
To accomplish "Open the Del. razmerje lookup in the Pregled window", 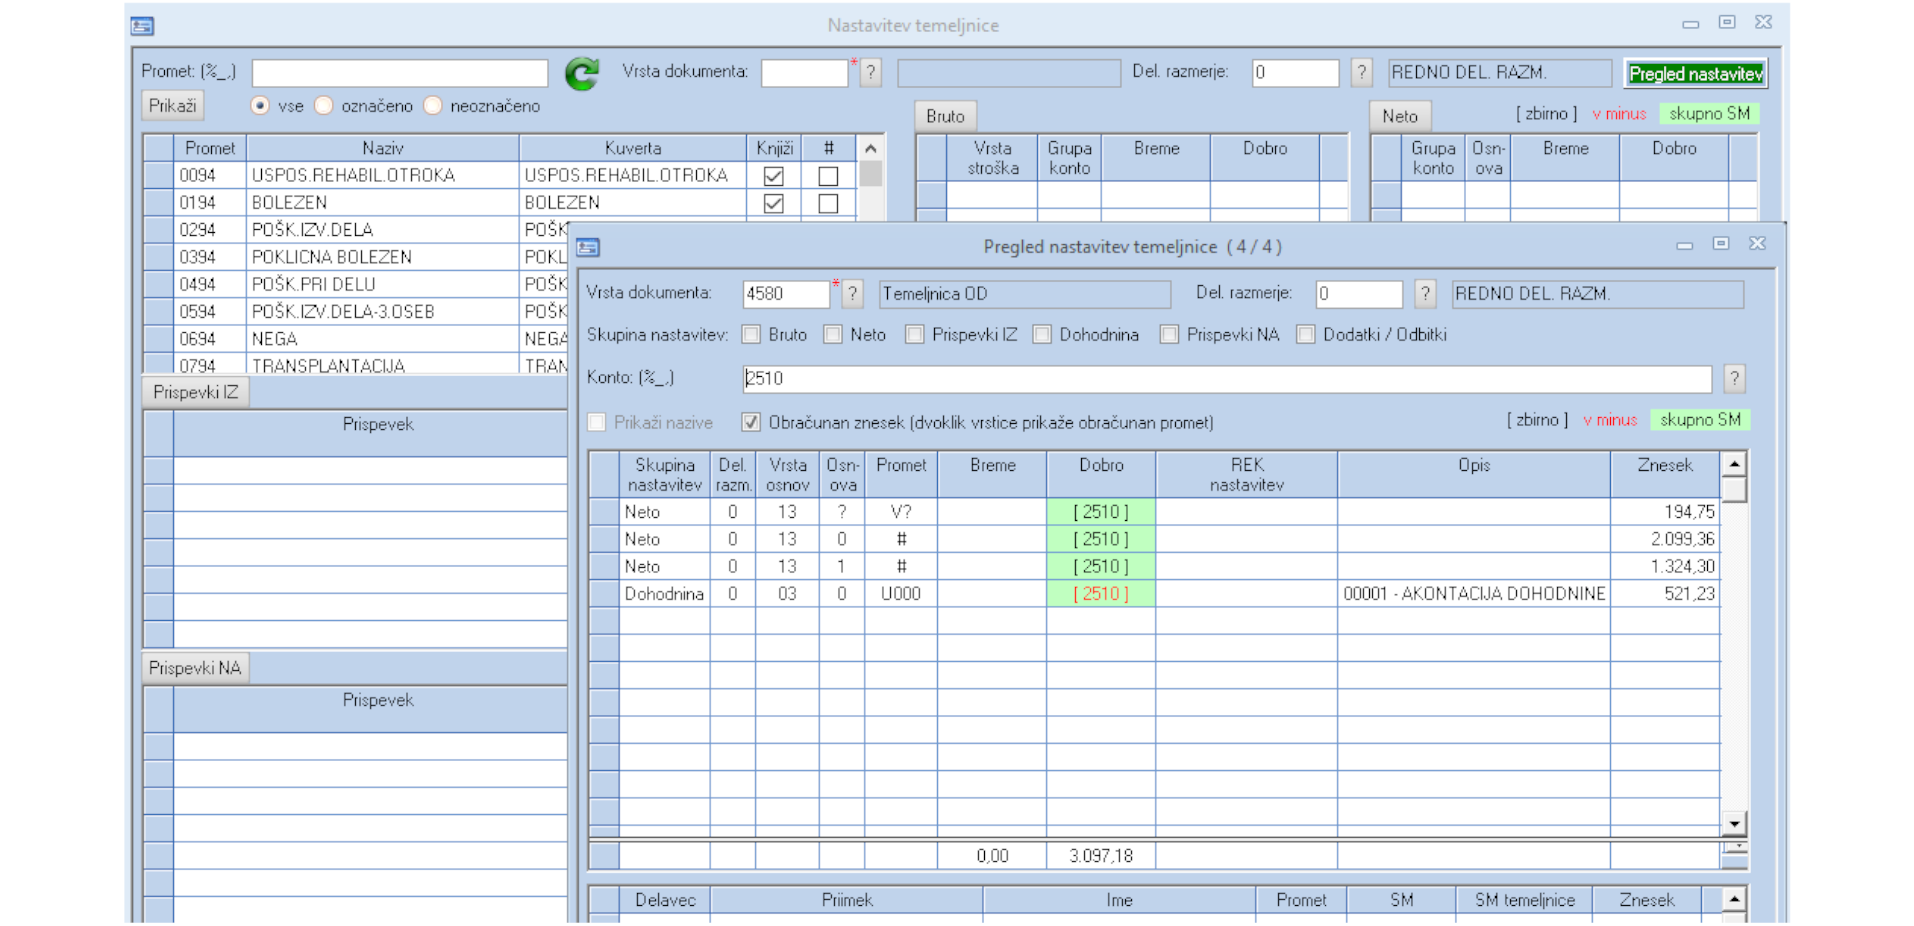I will [x=1425, y=294].
